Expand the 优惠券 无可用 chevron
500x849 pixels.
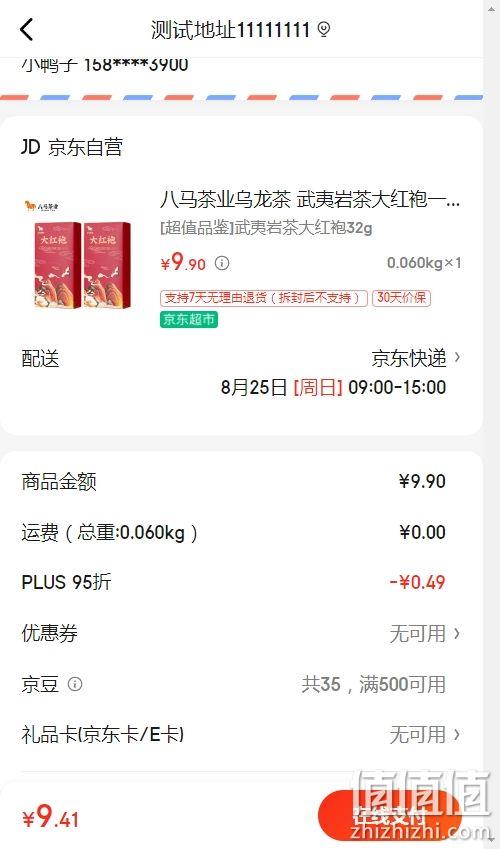pyautogui.click(x=457, y=633)
